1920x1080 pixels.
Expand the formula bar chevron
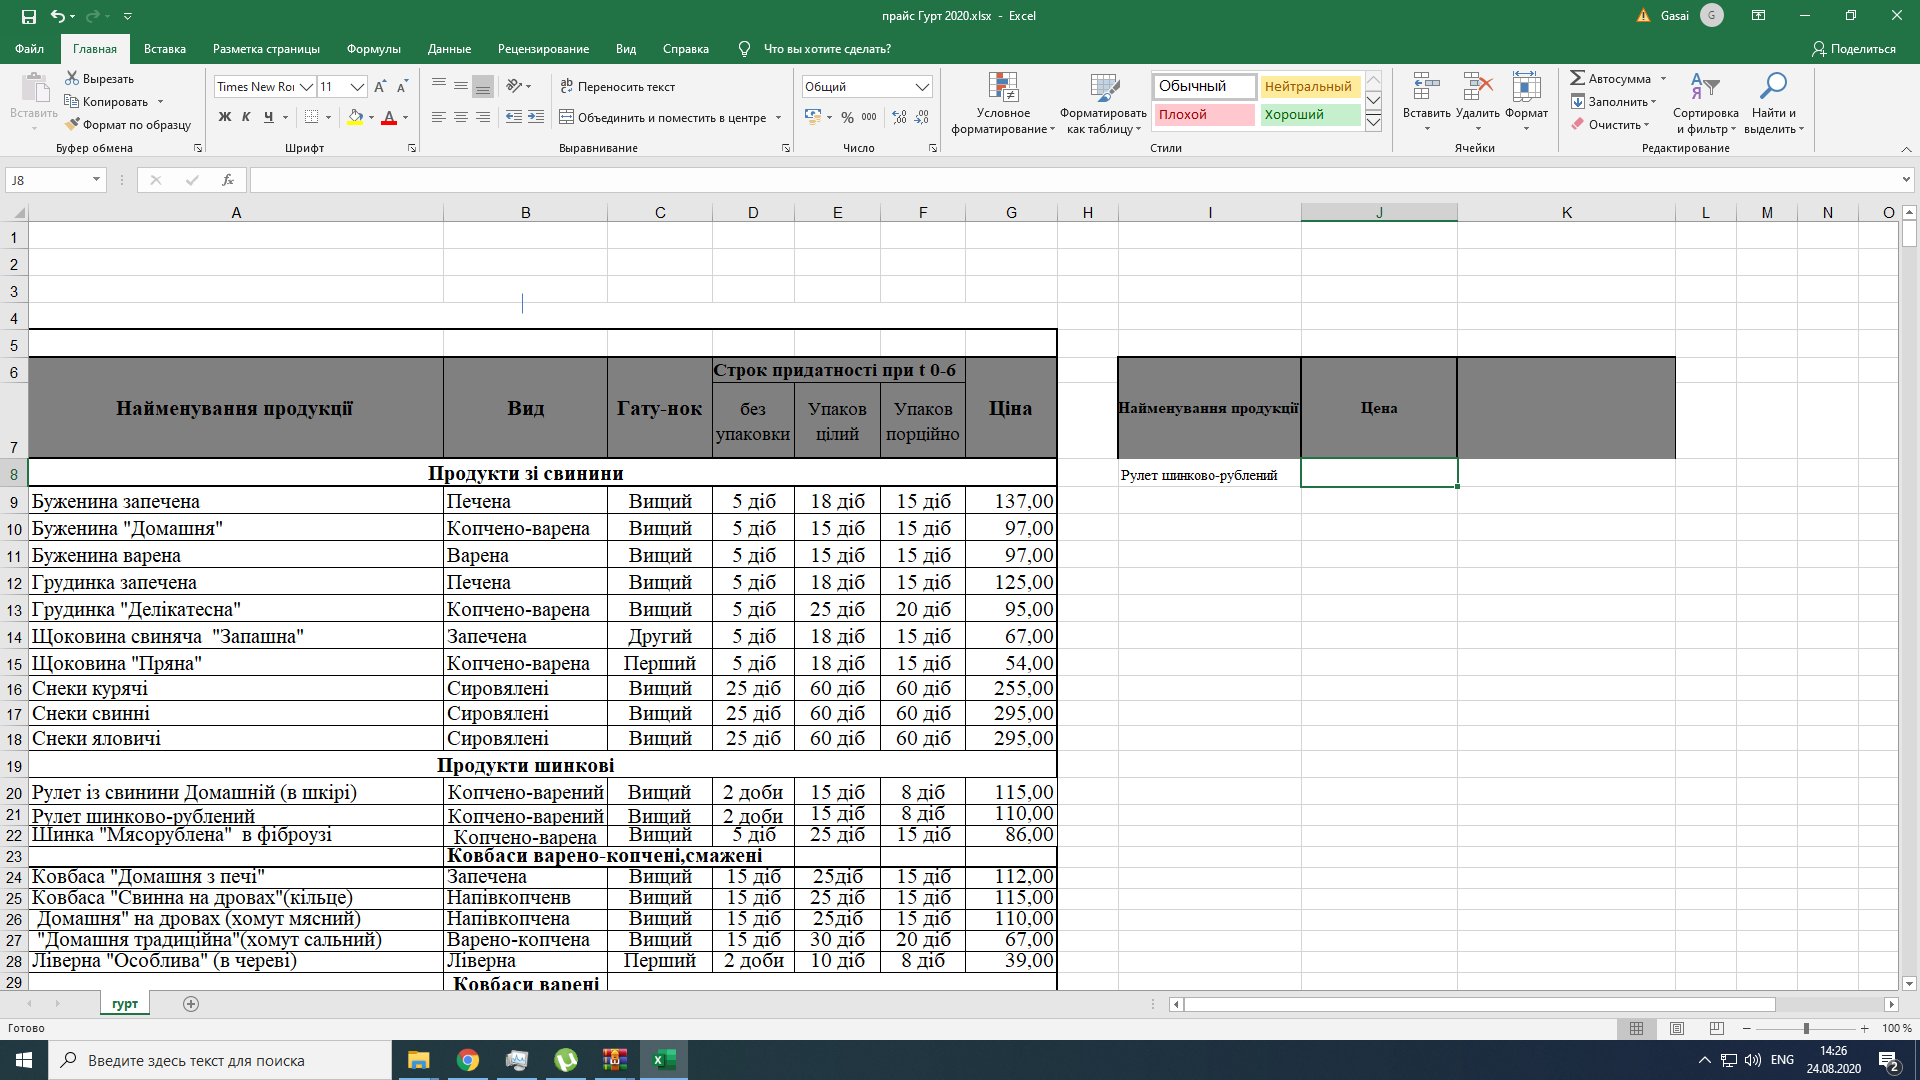(x=1906, y=180)
